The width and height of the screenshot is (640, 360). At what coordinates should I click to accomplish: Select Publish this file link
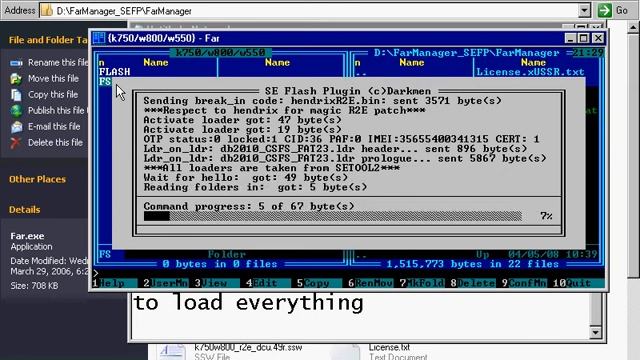click(58, 111)
